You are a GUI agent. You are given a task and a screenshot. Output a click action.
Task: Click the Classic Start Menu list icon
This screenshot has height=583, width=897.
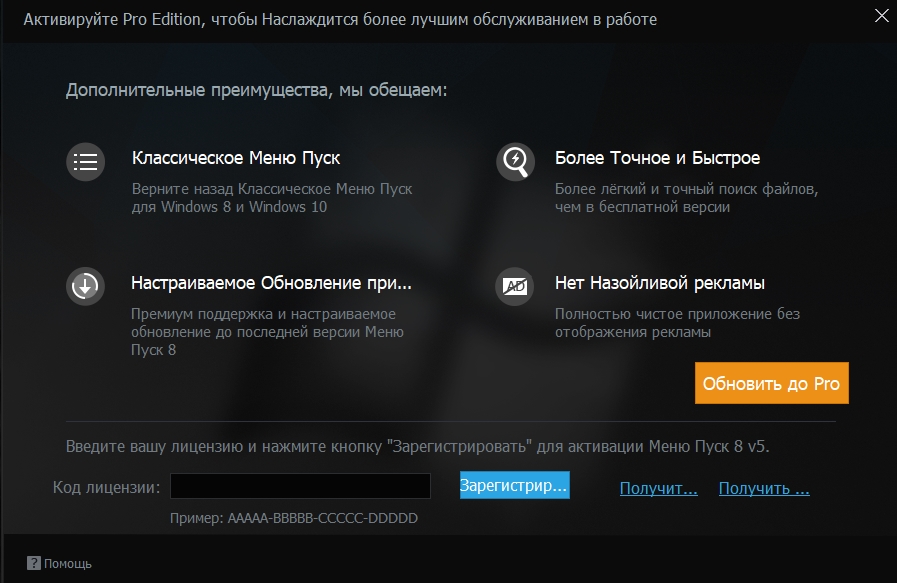click(x=85, y=162)
